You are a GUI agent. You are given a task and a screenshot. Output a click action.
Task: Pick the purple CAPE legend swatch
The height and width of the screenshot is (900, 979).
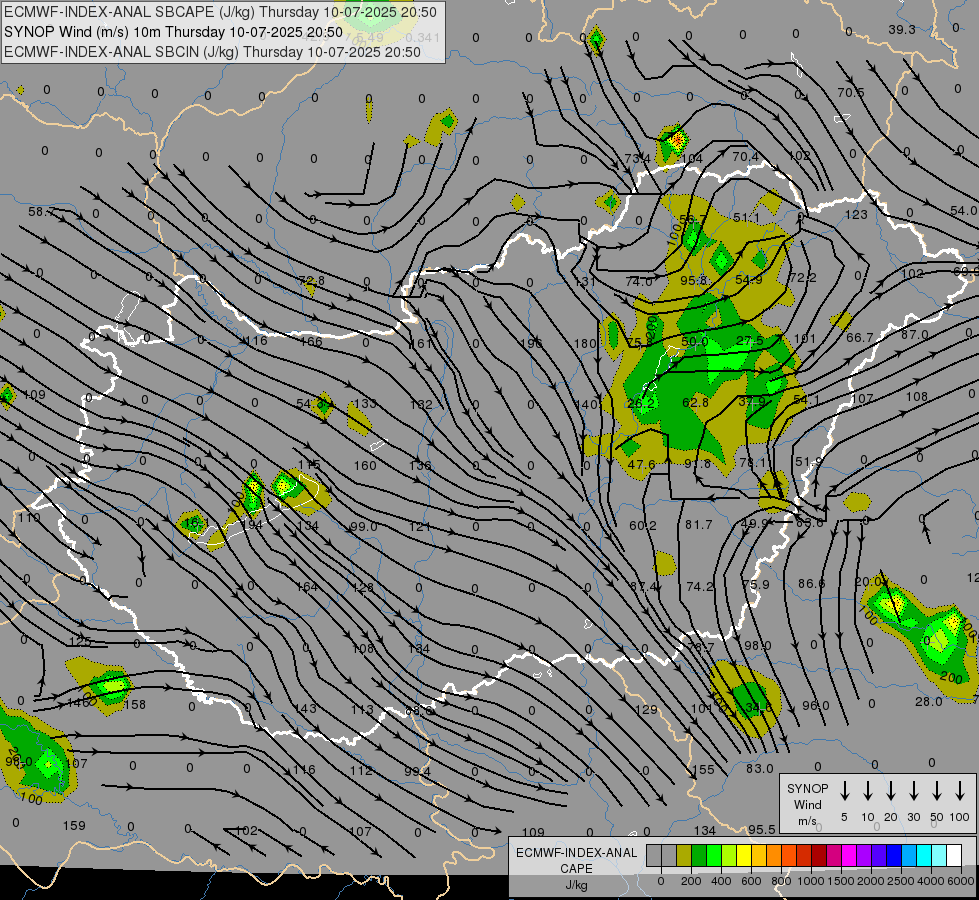(863, 856)
